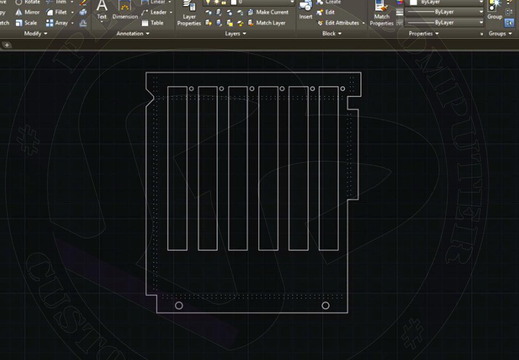
Task: Select the bottom-left mounting hole circle
Action: coord(179,305)
